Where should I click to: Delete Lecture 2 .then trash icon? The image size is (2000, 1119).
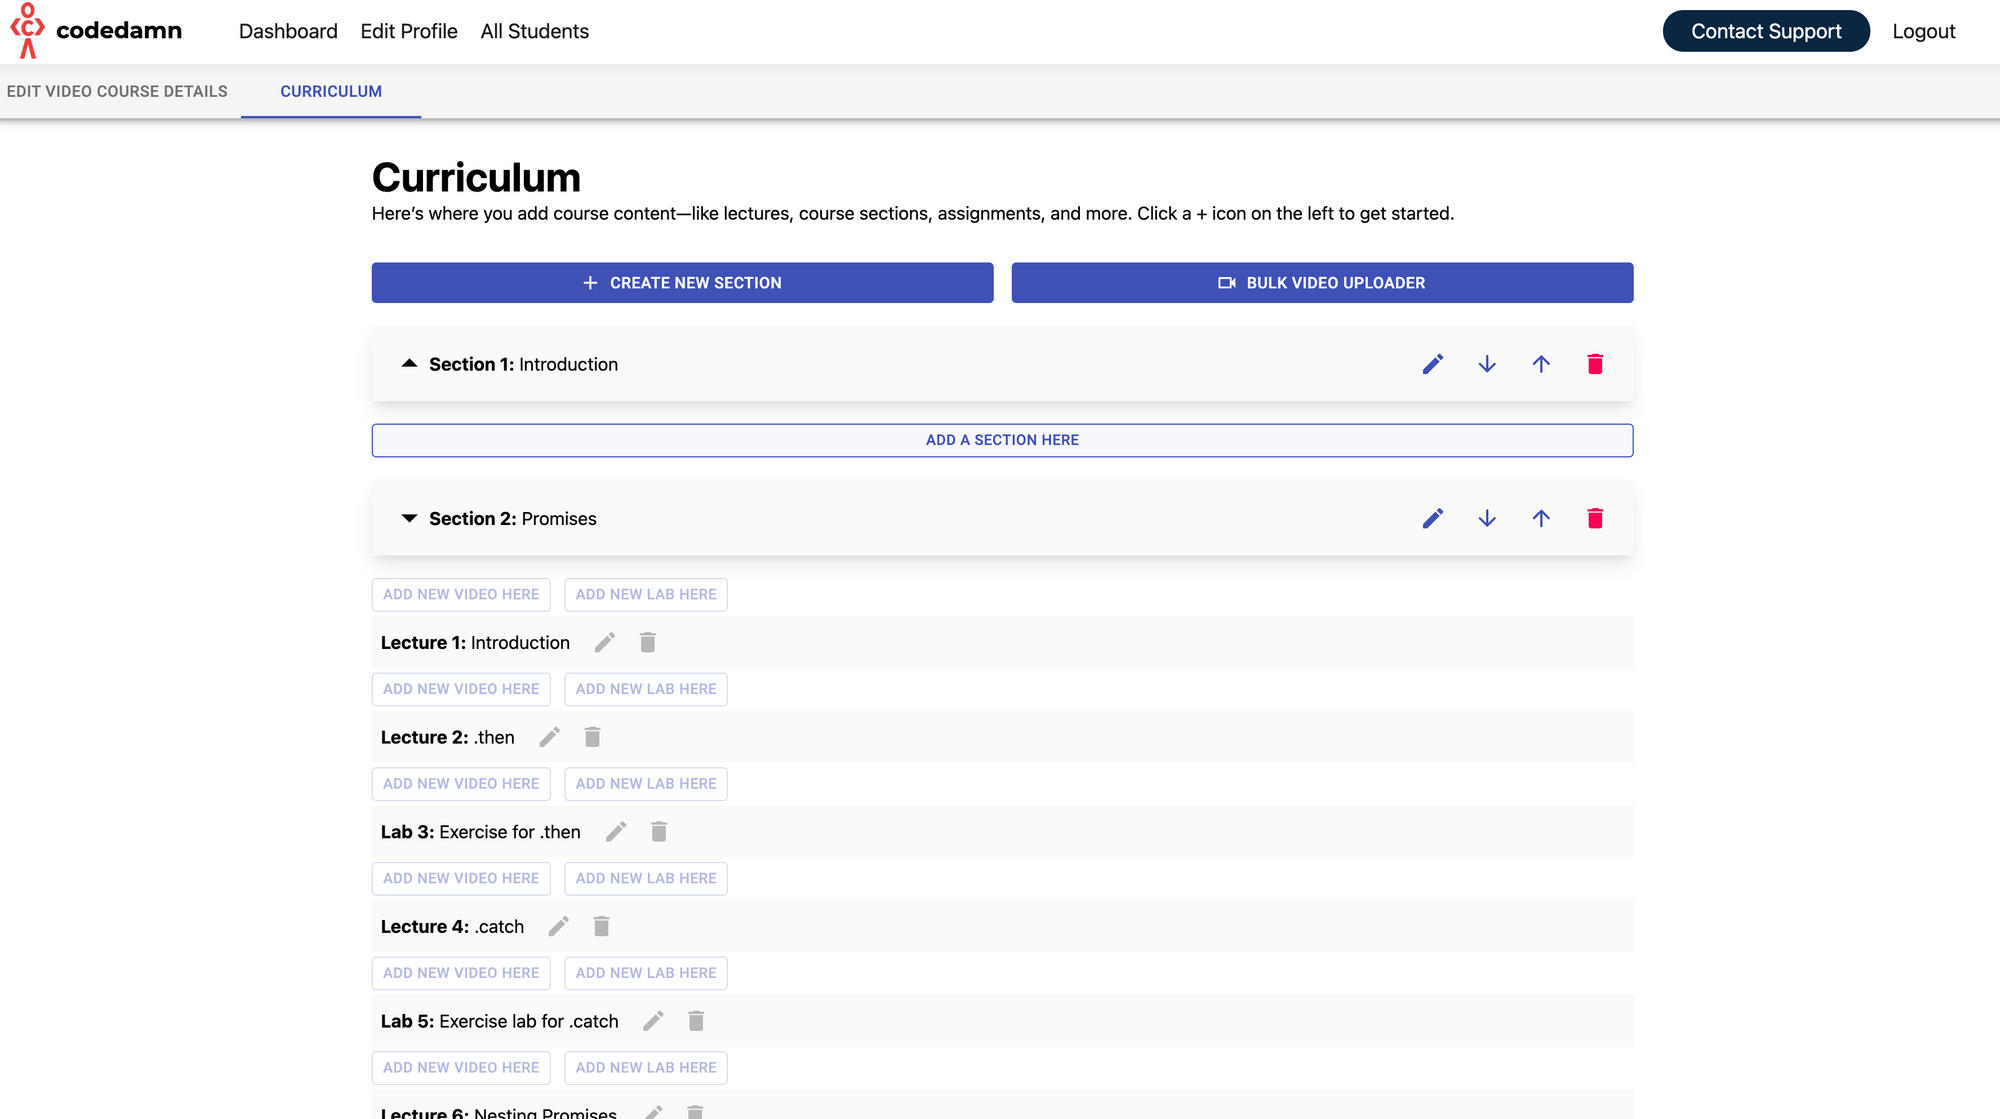pos(593,737)
